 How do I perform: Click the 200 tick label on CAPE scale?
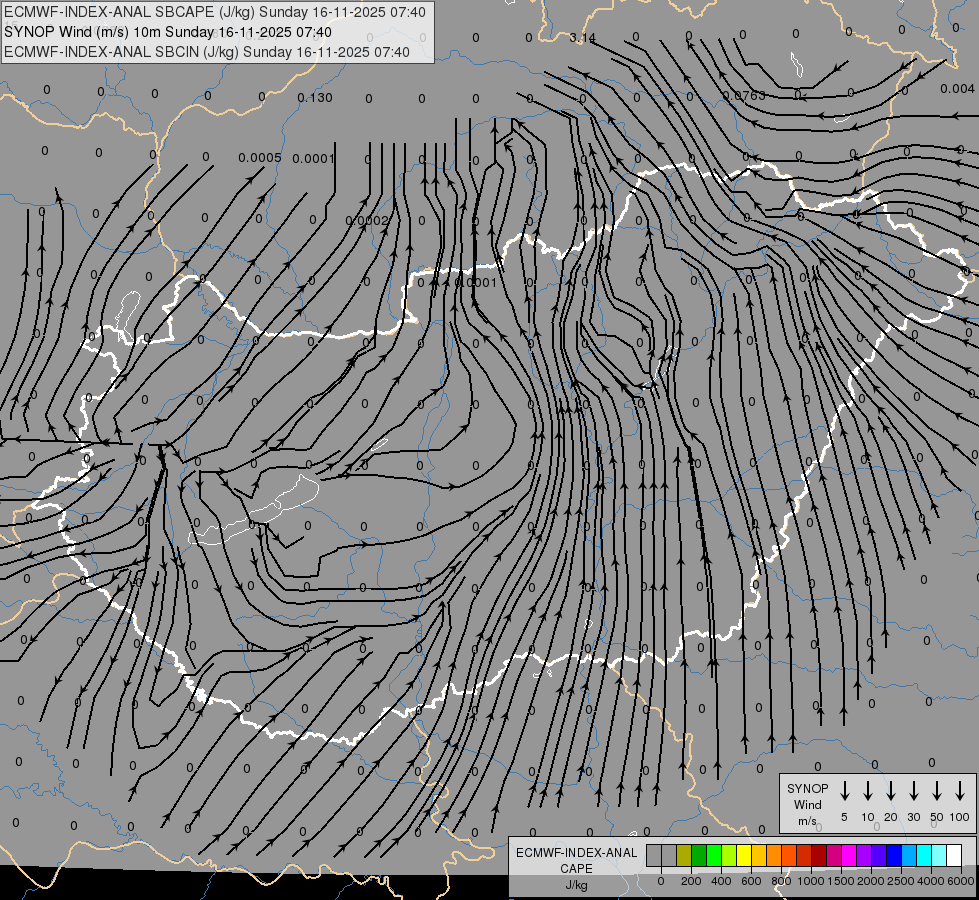[691, 881]
